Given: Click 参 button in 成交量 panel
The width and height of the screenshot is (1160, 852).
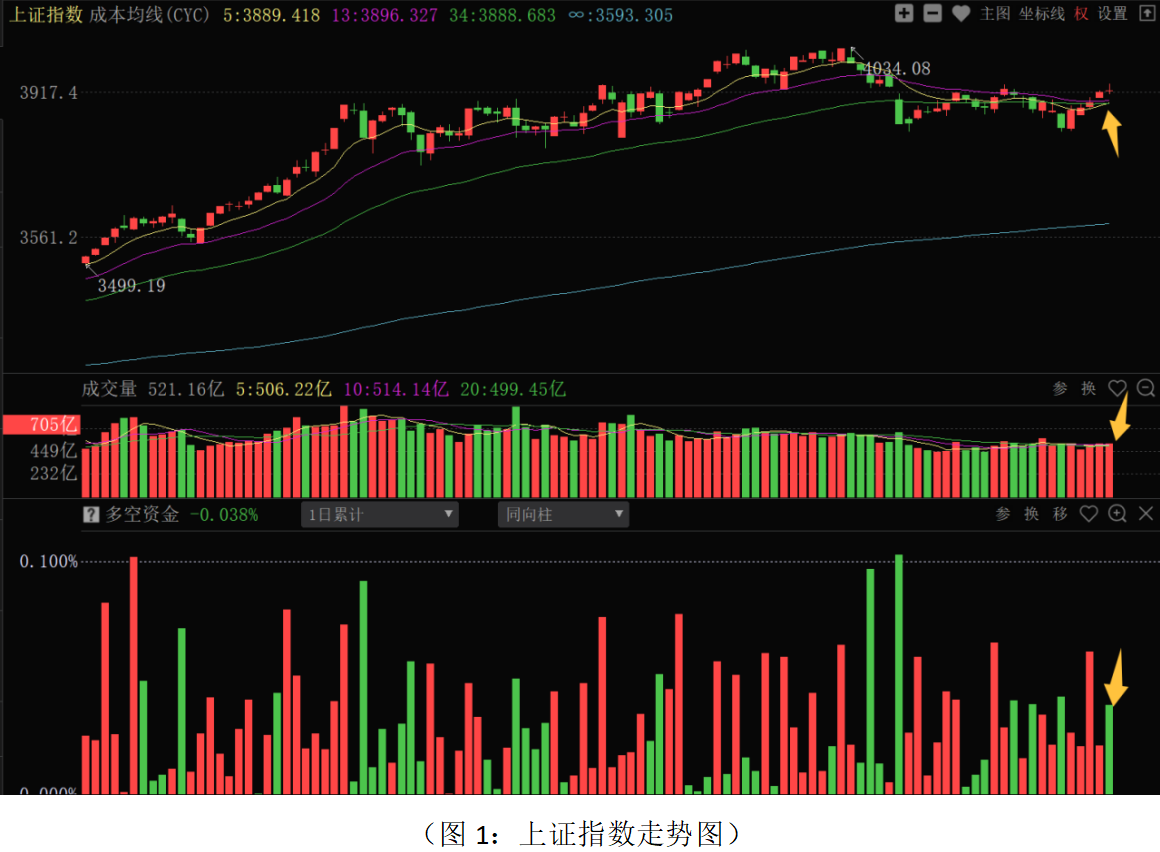Looking at the screenshot, I should coord(1060,389).
